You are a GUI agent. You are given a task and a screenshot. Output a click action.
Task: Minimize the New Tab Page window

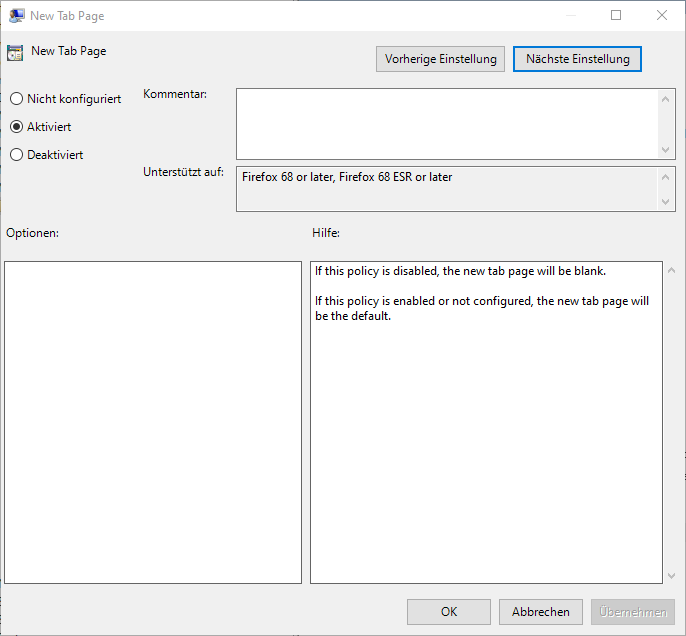click(x=570, y=15)
